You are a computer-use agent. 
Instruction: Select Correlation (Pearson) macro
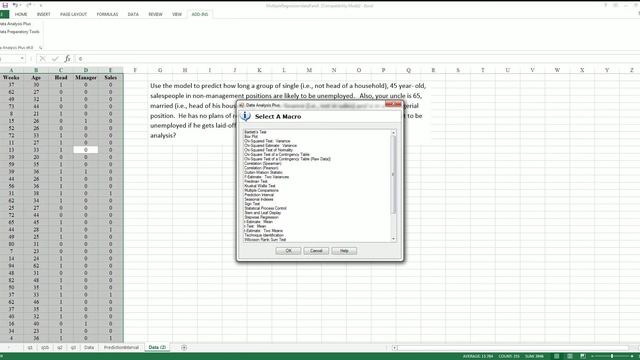(x=261, y=168)
